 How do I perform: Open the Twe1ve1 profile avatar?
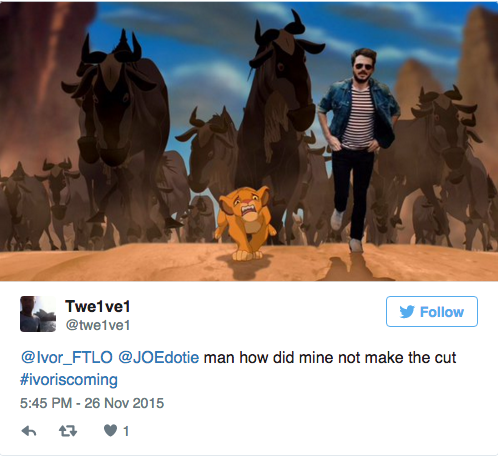(38, 314)
